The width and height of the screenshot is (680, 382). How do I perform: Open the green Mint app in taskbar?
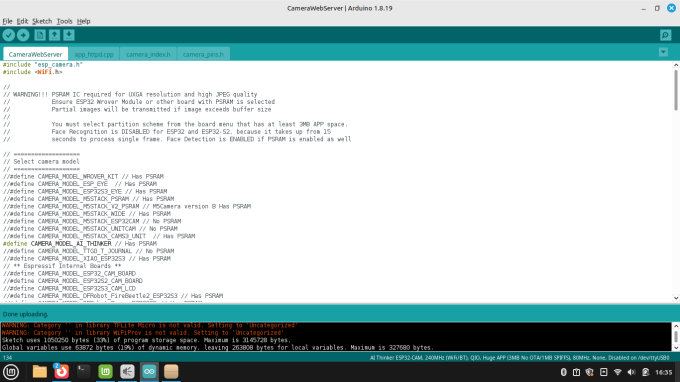[105, 372]
